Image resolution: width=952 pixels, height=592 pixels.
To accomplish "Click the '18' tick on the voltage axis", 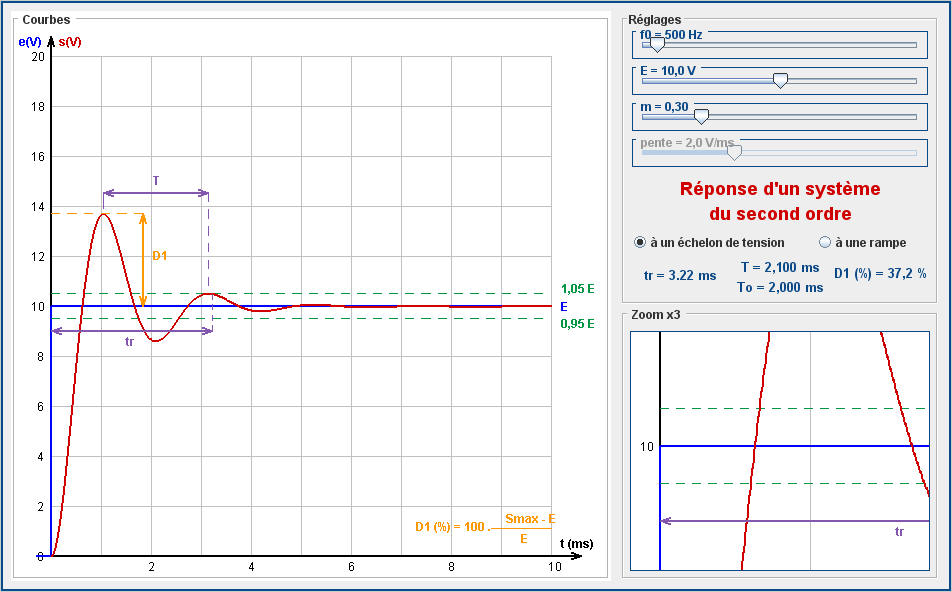I will (38, 107).
